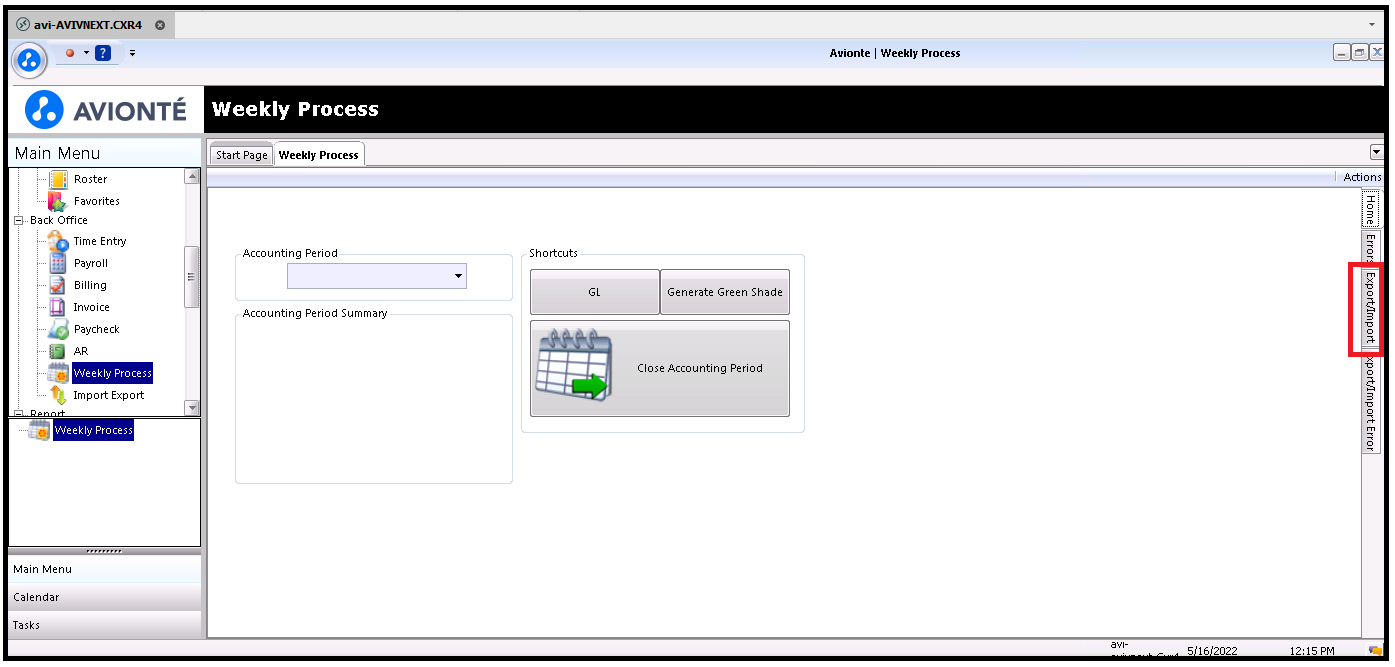Open the Calendar navigation section
Viewport: 1395px width, 667px height.
click(x=104, y=597)
